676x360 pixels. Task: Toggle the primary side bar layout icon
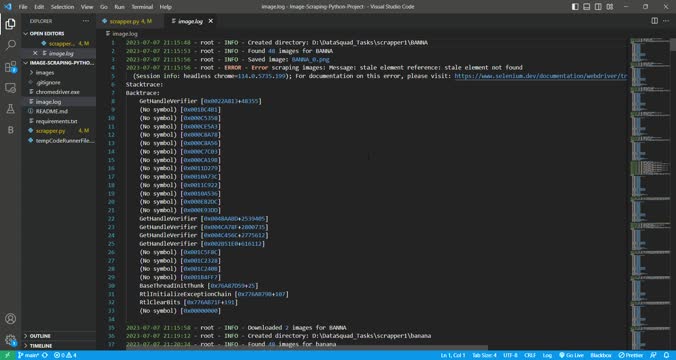click(x=575, y=7)
